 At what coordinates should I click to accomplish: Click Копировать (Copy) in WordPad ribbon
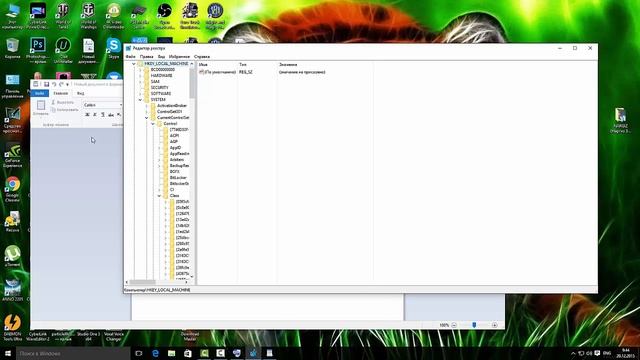pos(65,110)
